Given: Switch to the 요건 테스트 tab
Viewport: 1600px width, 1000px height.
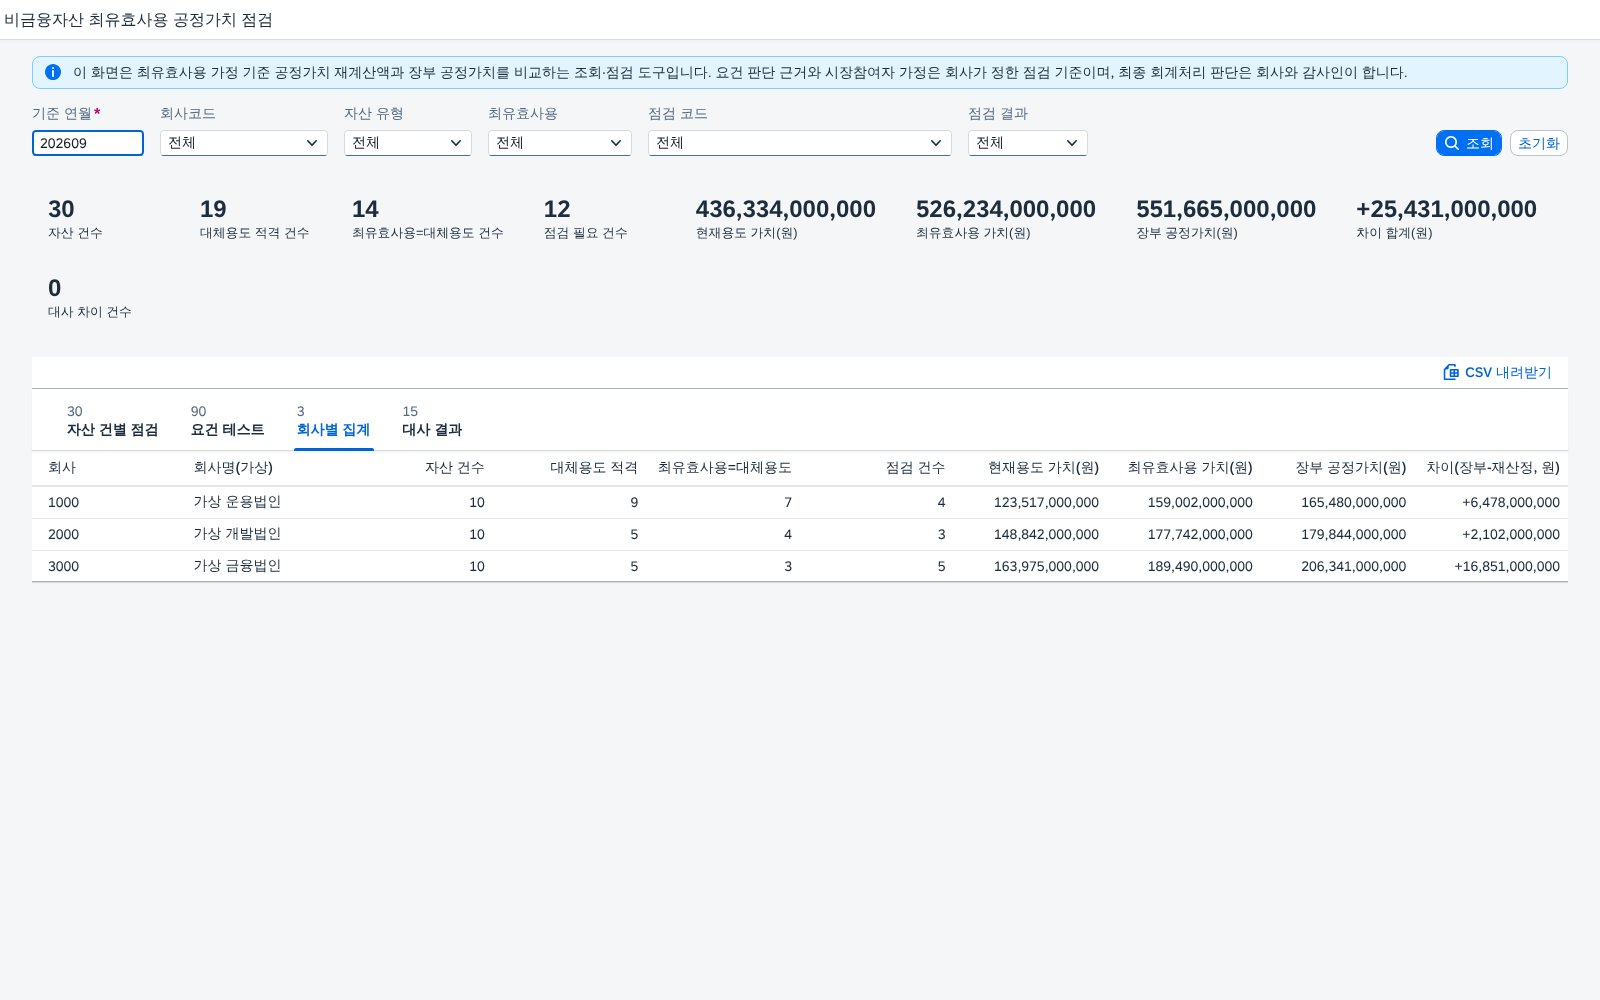Looking at the screenshot, I should point(227,421).
